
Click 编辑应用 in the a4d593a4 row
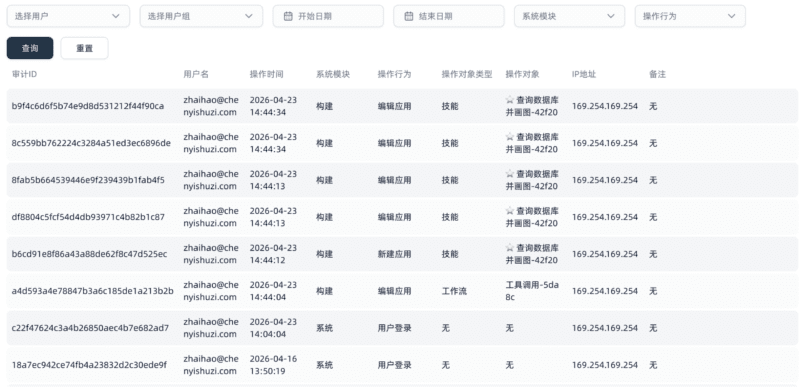(x=394, y=291)
